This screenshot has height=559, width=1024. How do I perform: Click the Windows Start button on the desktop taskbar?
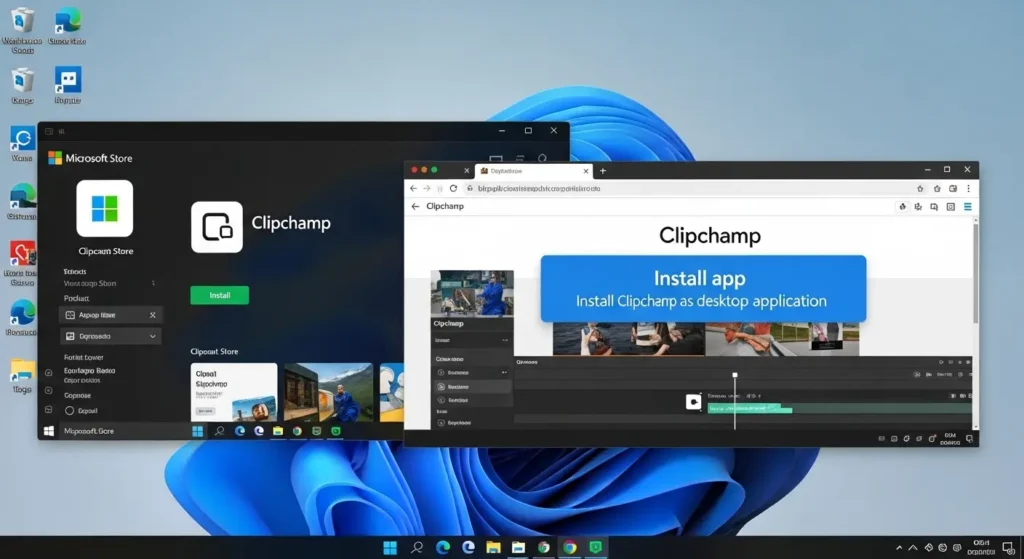[x=390, y=547]
